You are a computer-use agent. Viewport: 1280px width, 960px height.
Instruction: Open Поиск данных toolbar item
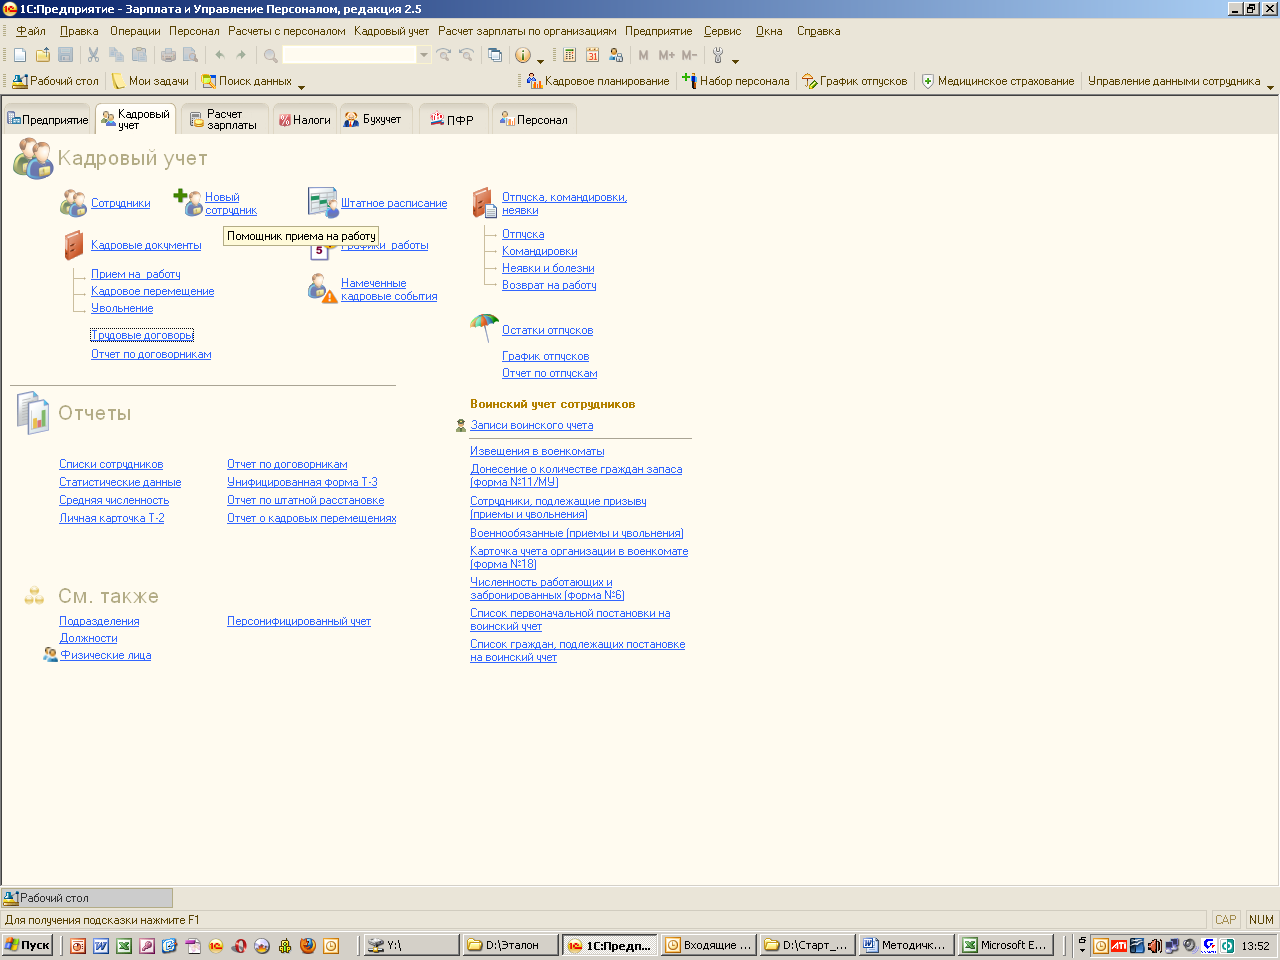click(247, 81)
